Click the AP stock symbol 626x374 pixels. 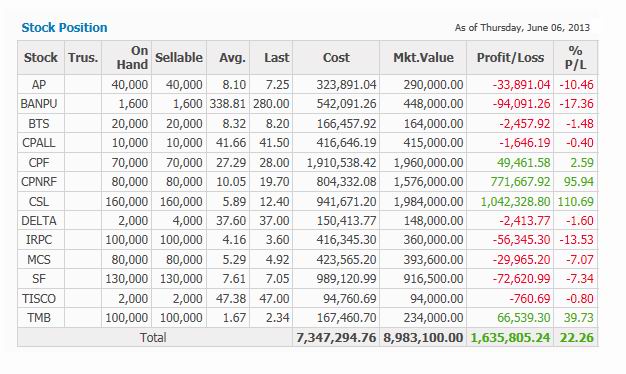pyautogui.click(x=39, y=85)
